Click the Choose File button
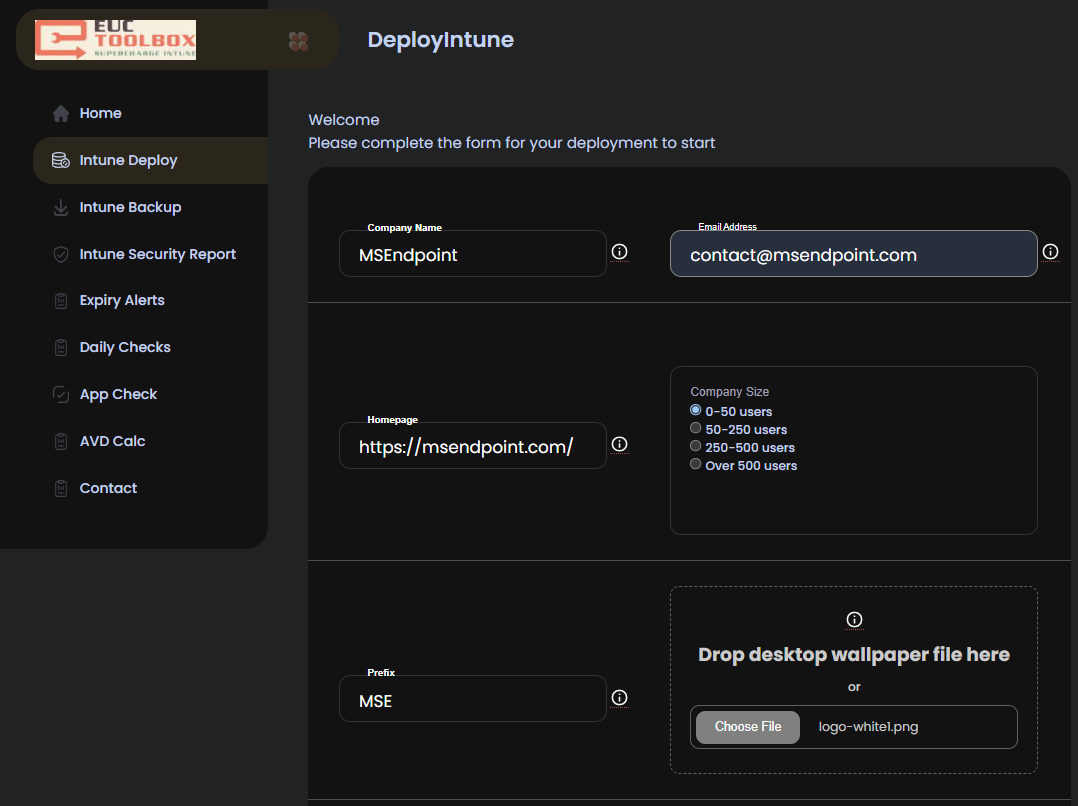 tap(746, 727)
